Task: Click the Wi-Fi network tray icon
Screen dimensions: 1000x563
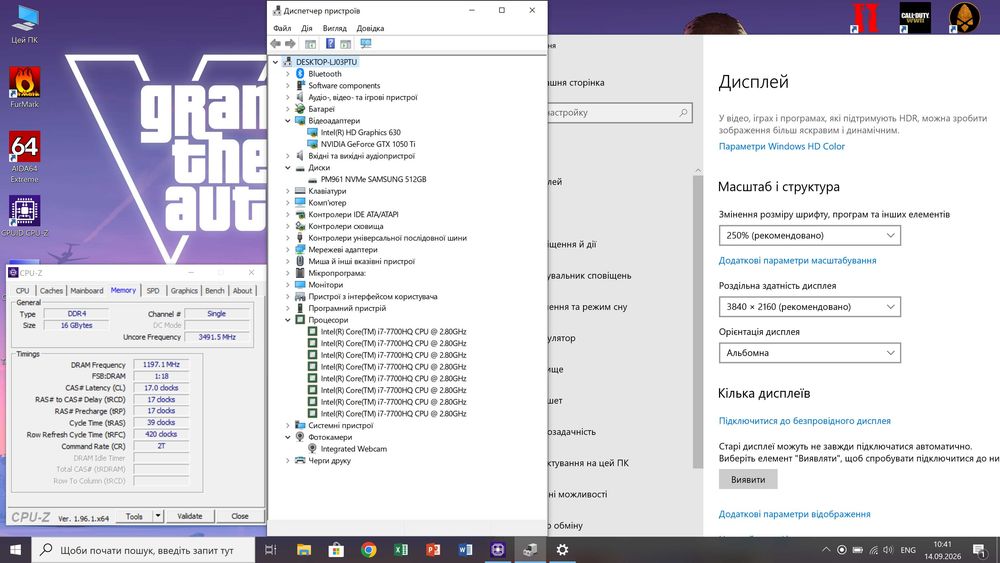Action: point(873,550)
